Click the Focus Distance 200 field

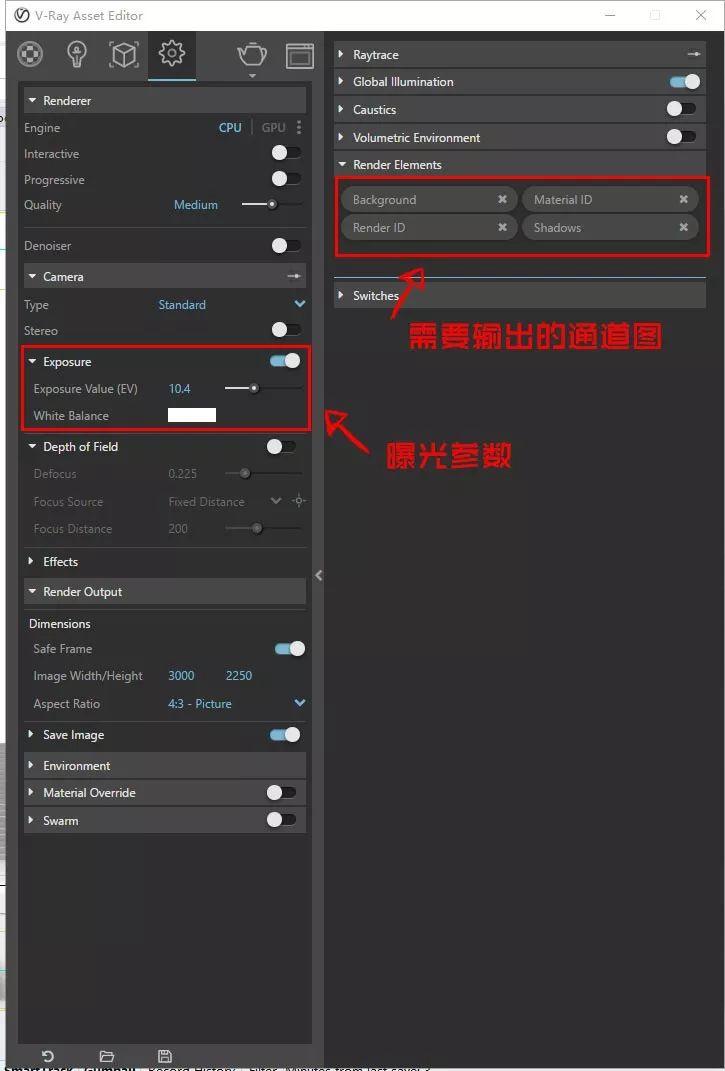click(178, 529)
